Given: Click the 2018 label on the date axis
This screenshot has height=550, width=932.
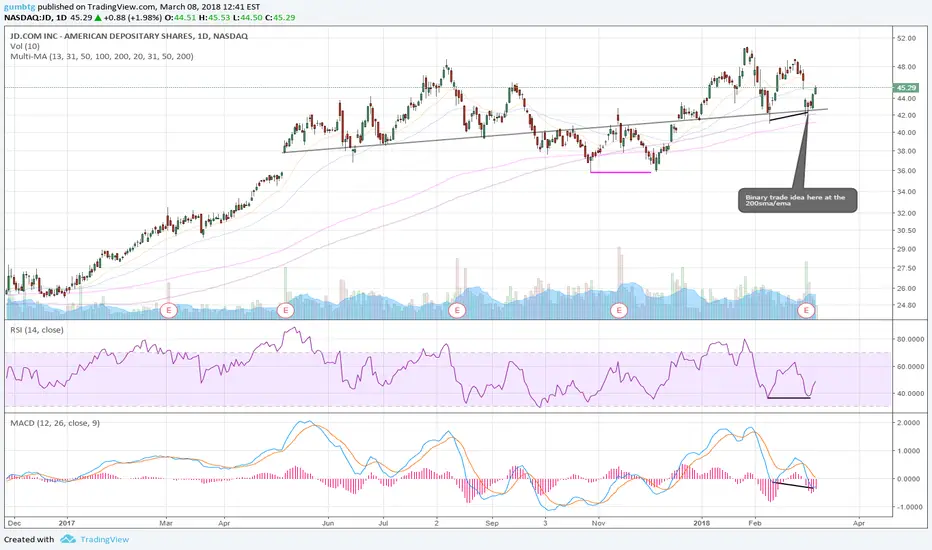Looking at the screenshot, I should [702, 523].
